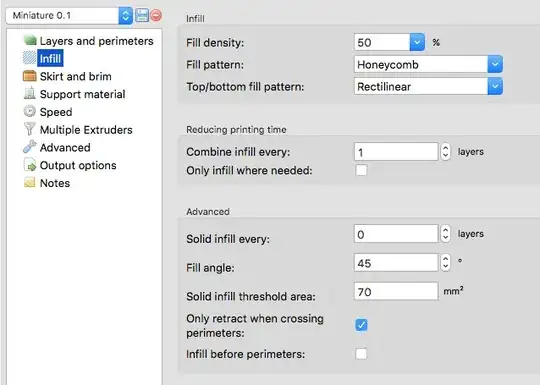
Task: Open the Fill pattern Honeycomb dropdown
Action: point(495,64)
